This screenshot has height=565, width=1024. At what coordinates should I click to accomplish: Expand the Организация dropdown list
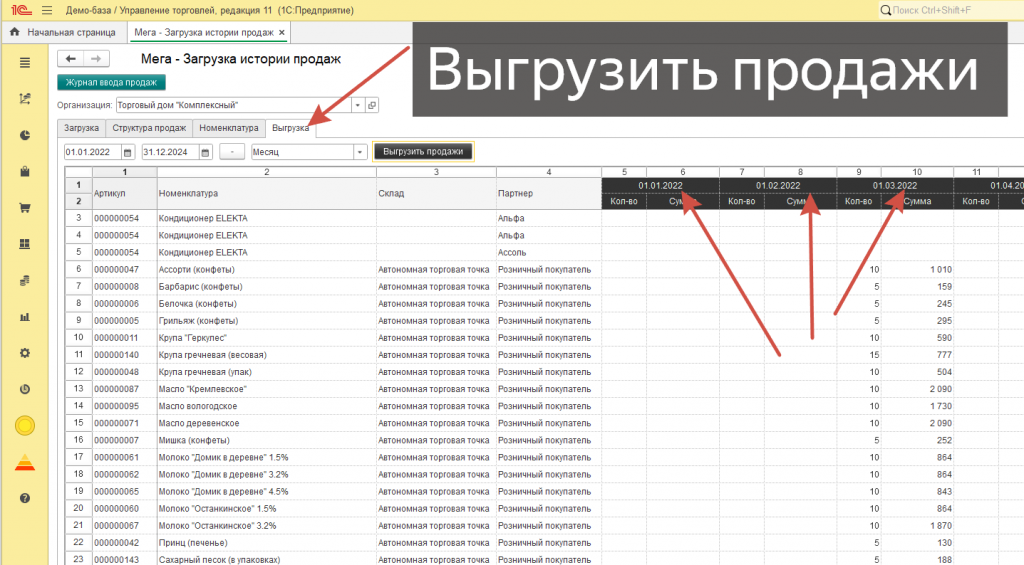357,105
